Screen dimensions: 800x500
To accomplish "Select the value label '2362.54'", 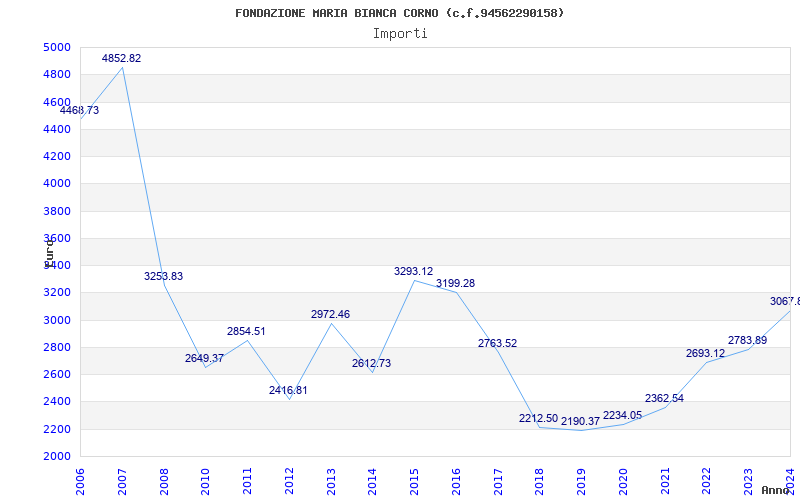I will pos(664,398).
